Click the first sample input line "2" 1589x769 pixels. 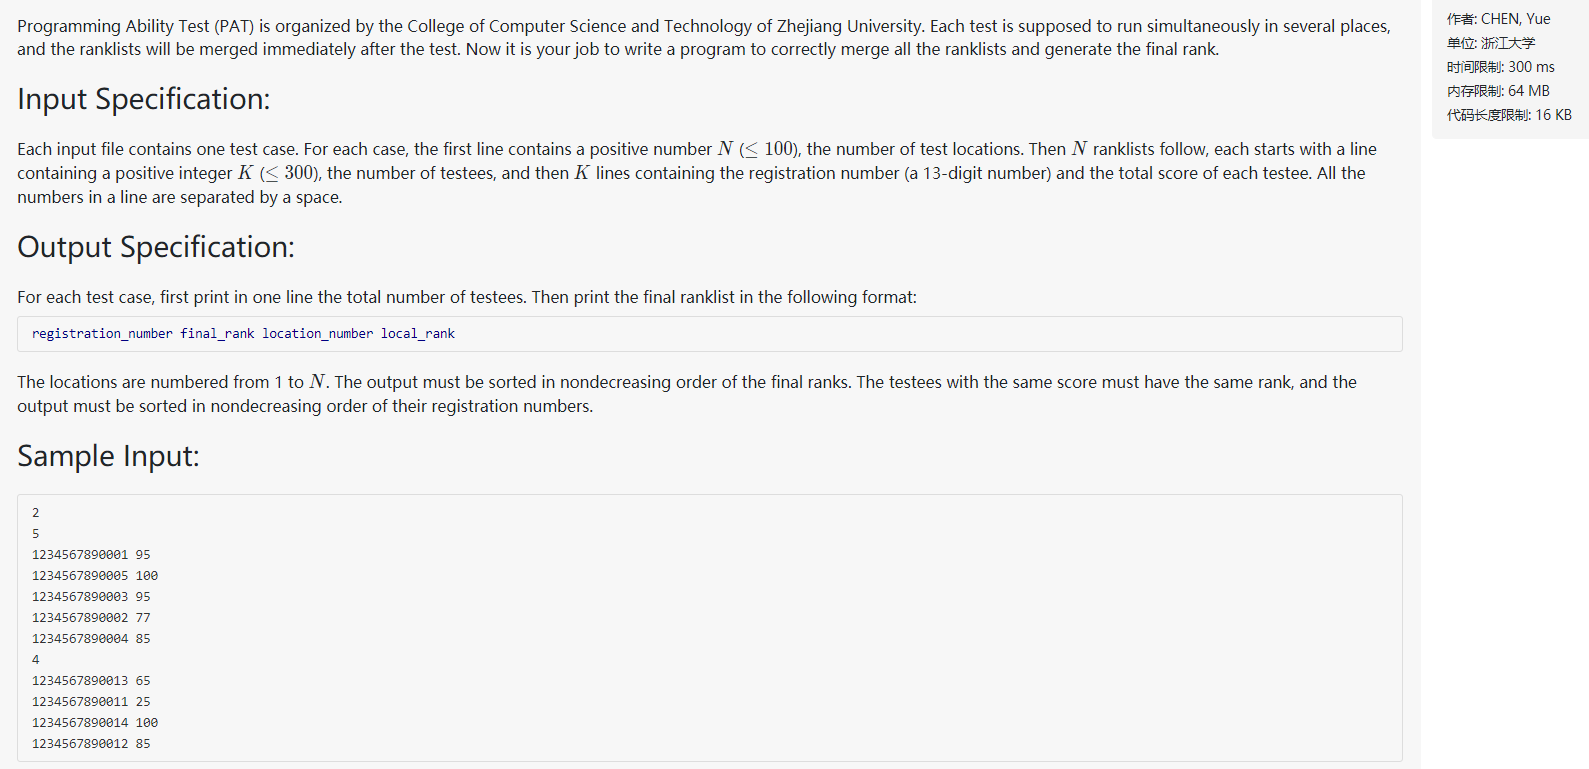(x=36, y=513)
